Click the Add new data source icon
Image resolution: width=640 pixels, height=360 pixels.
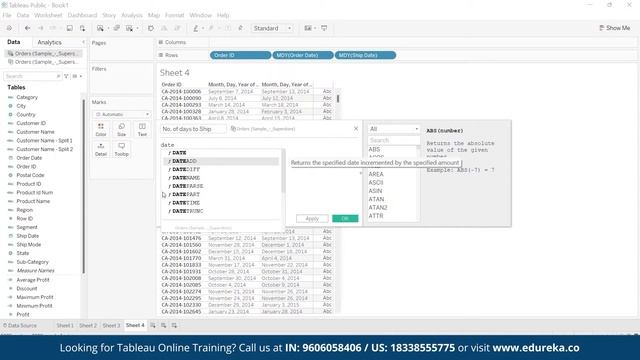click(x=82, y=28)
